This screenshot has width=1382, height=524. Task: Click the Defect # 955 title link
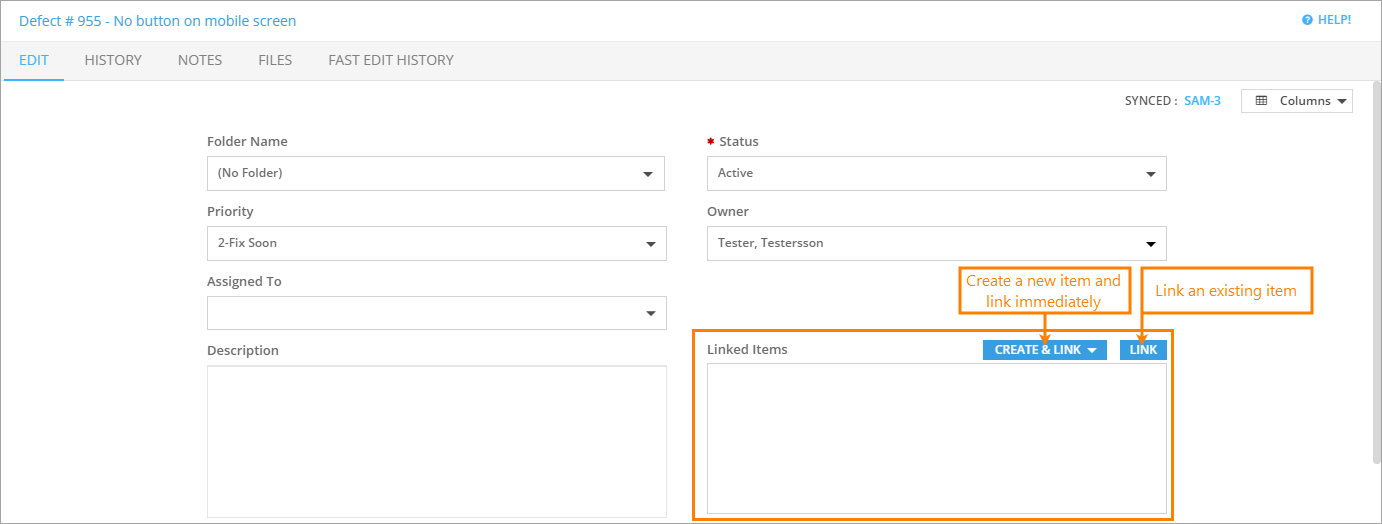pyautogui.click(x=157, y=20)
